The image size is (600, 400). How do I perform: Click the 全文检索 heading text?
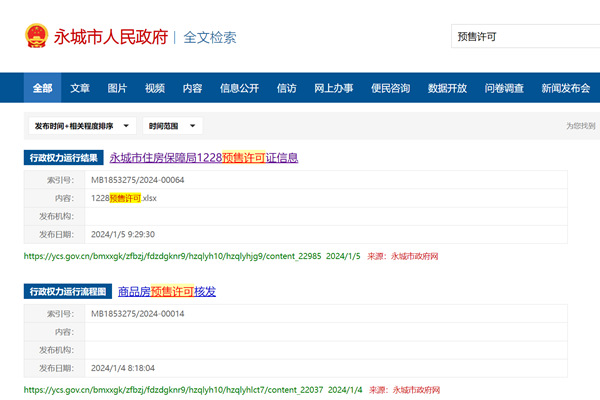(x=210, y=38)
